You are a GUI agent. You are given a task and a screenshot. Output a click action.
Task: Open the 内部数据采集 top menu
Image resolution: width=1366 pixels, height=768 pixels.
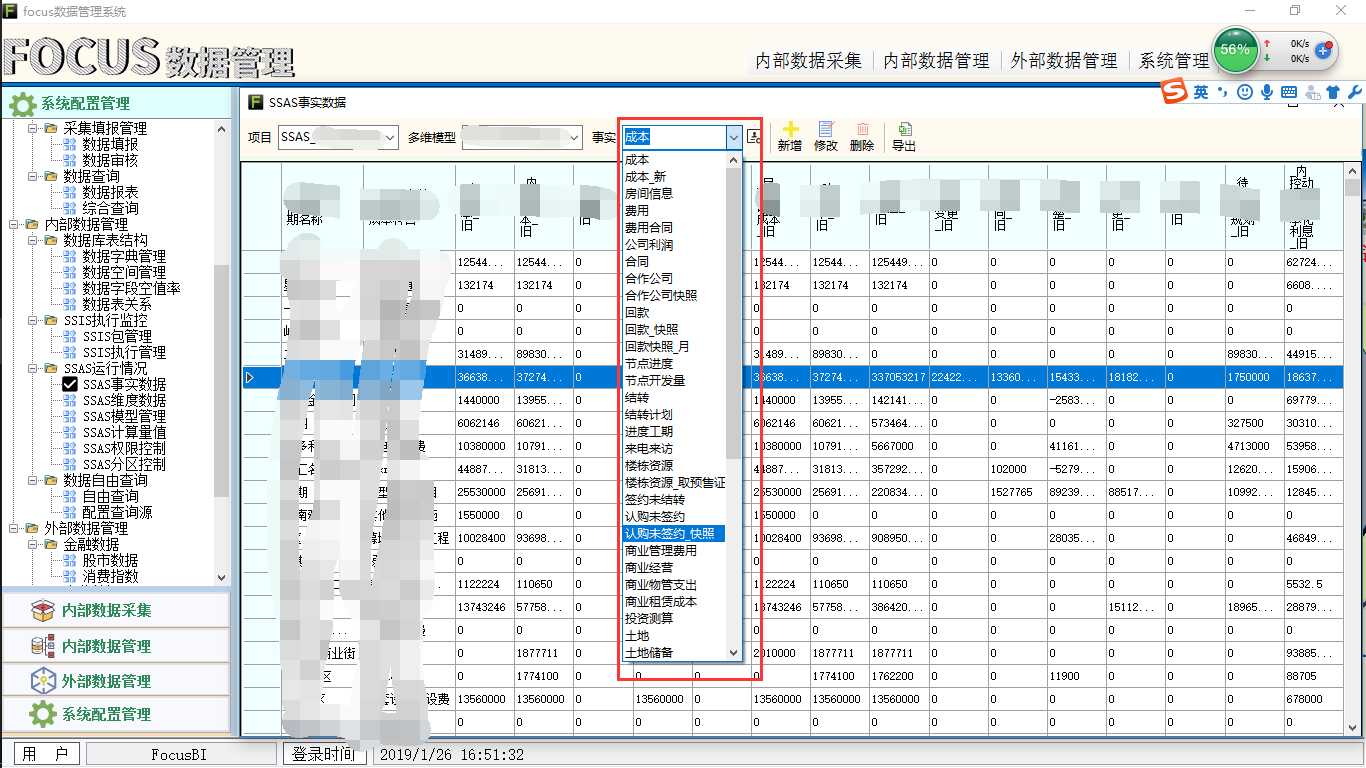point(808,61)
